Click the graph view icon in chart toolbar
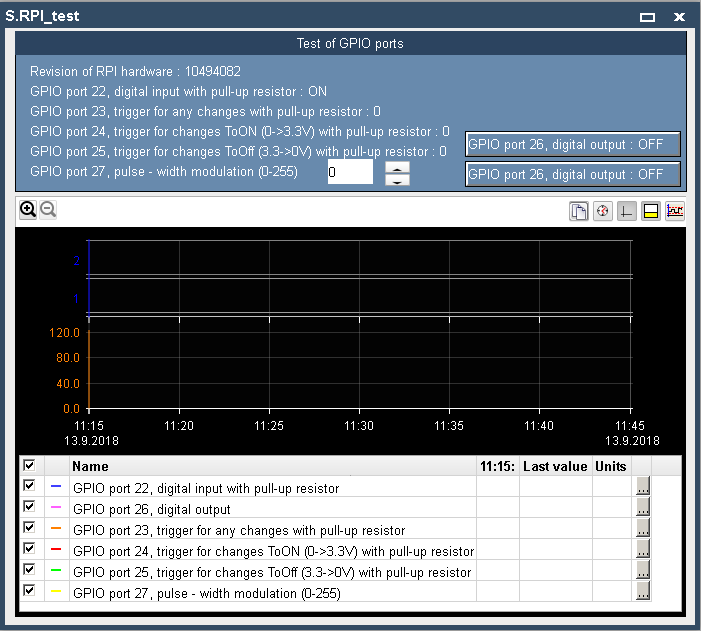This screenshot has height=631, width=701. 675,212
